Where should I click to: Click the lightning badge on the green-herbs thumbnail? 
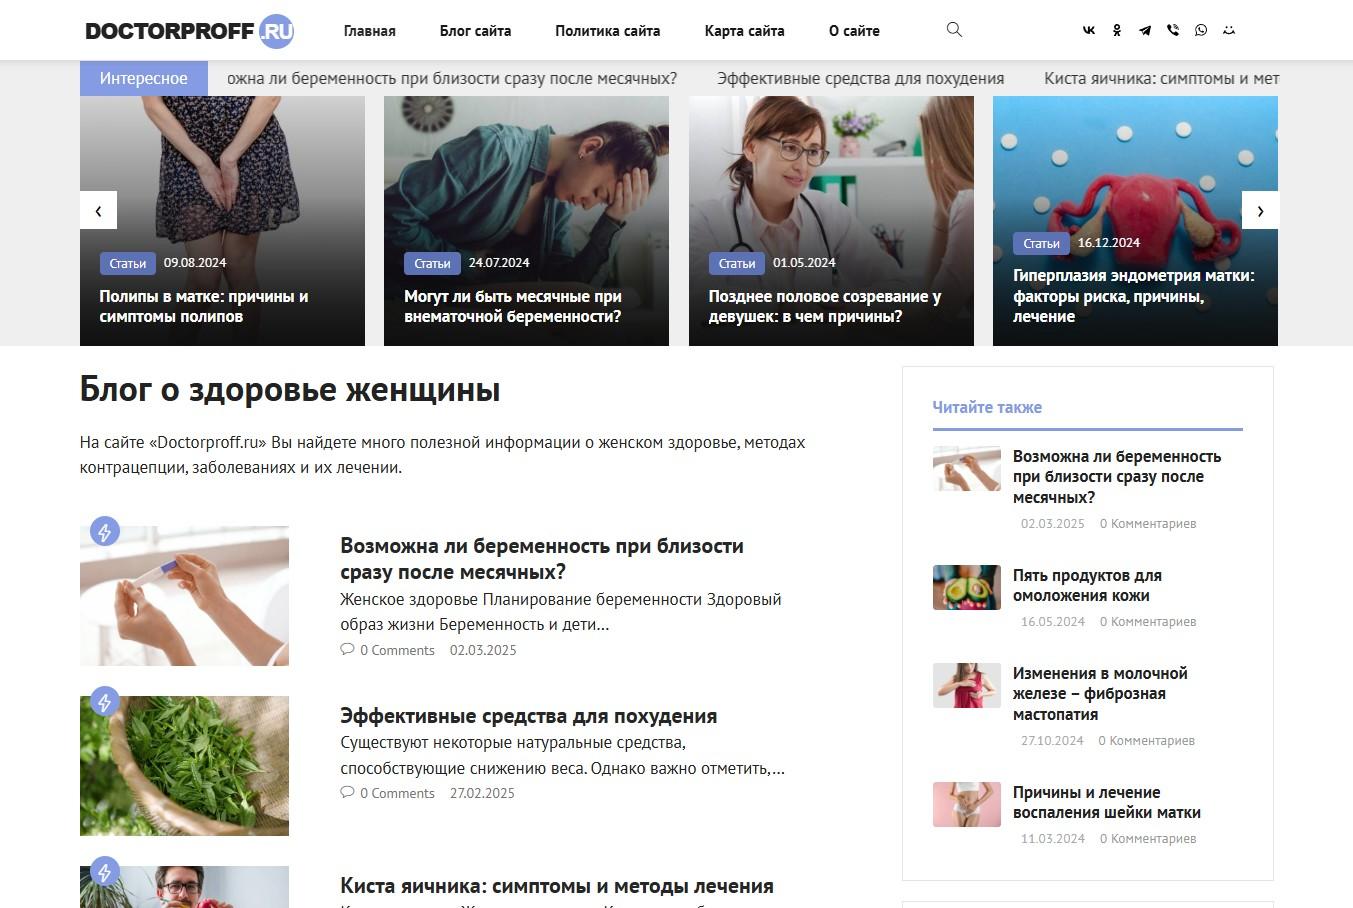[105, 701]
